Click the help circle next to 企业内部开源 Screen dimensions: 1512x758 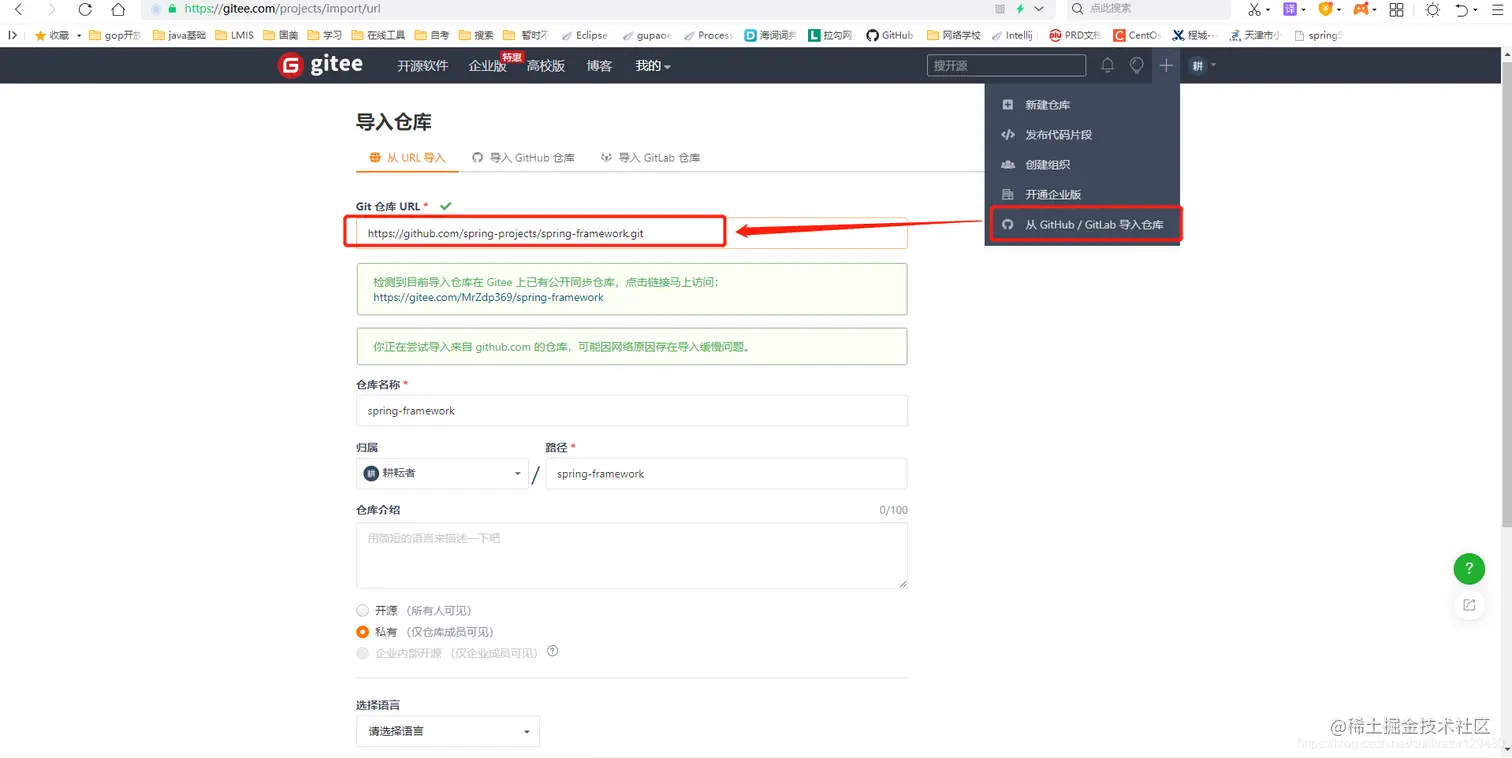coord(552,652)
